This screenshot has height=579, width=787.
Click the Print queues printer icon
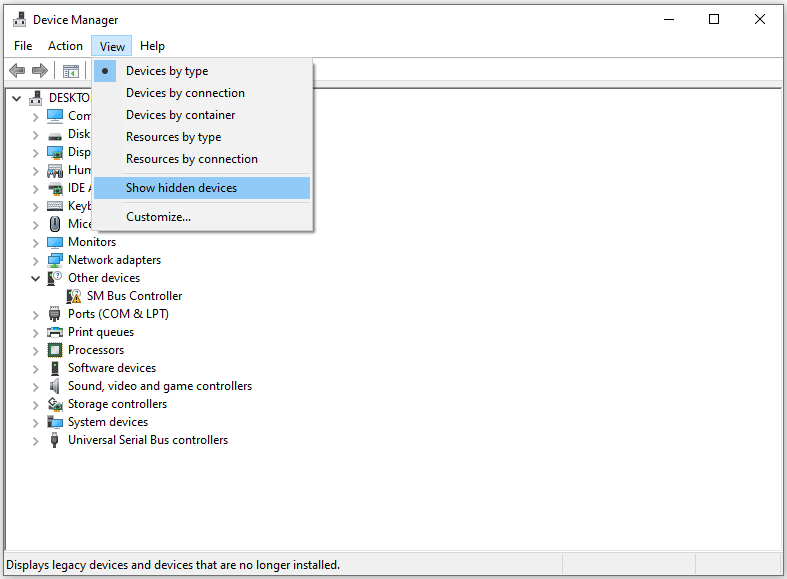pos(55,332)
